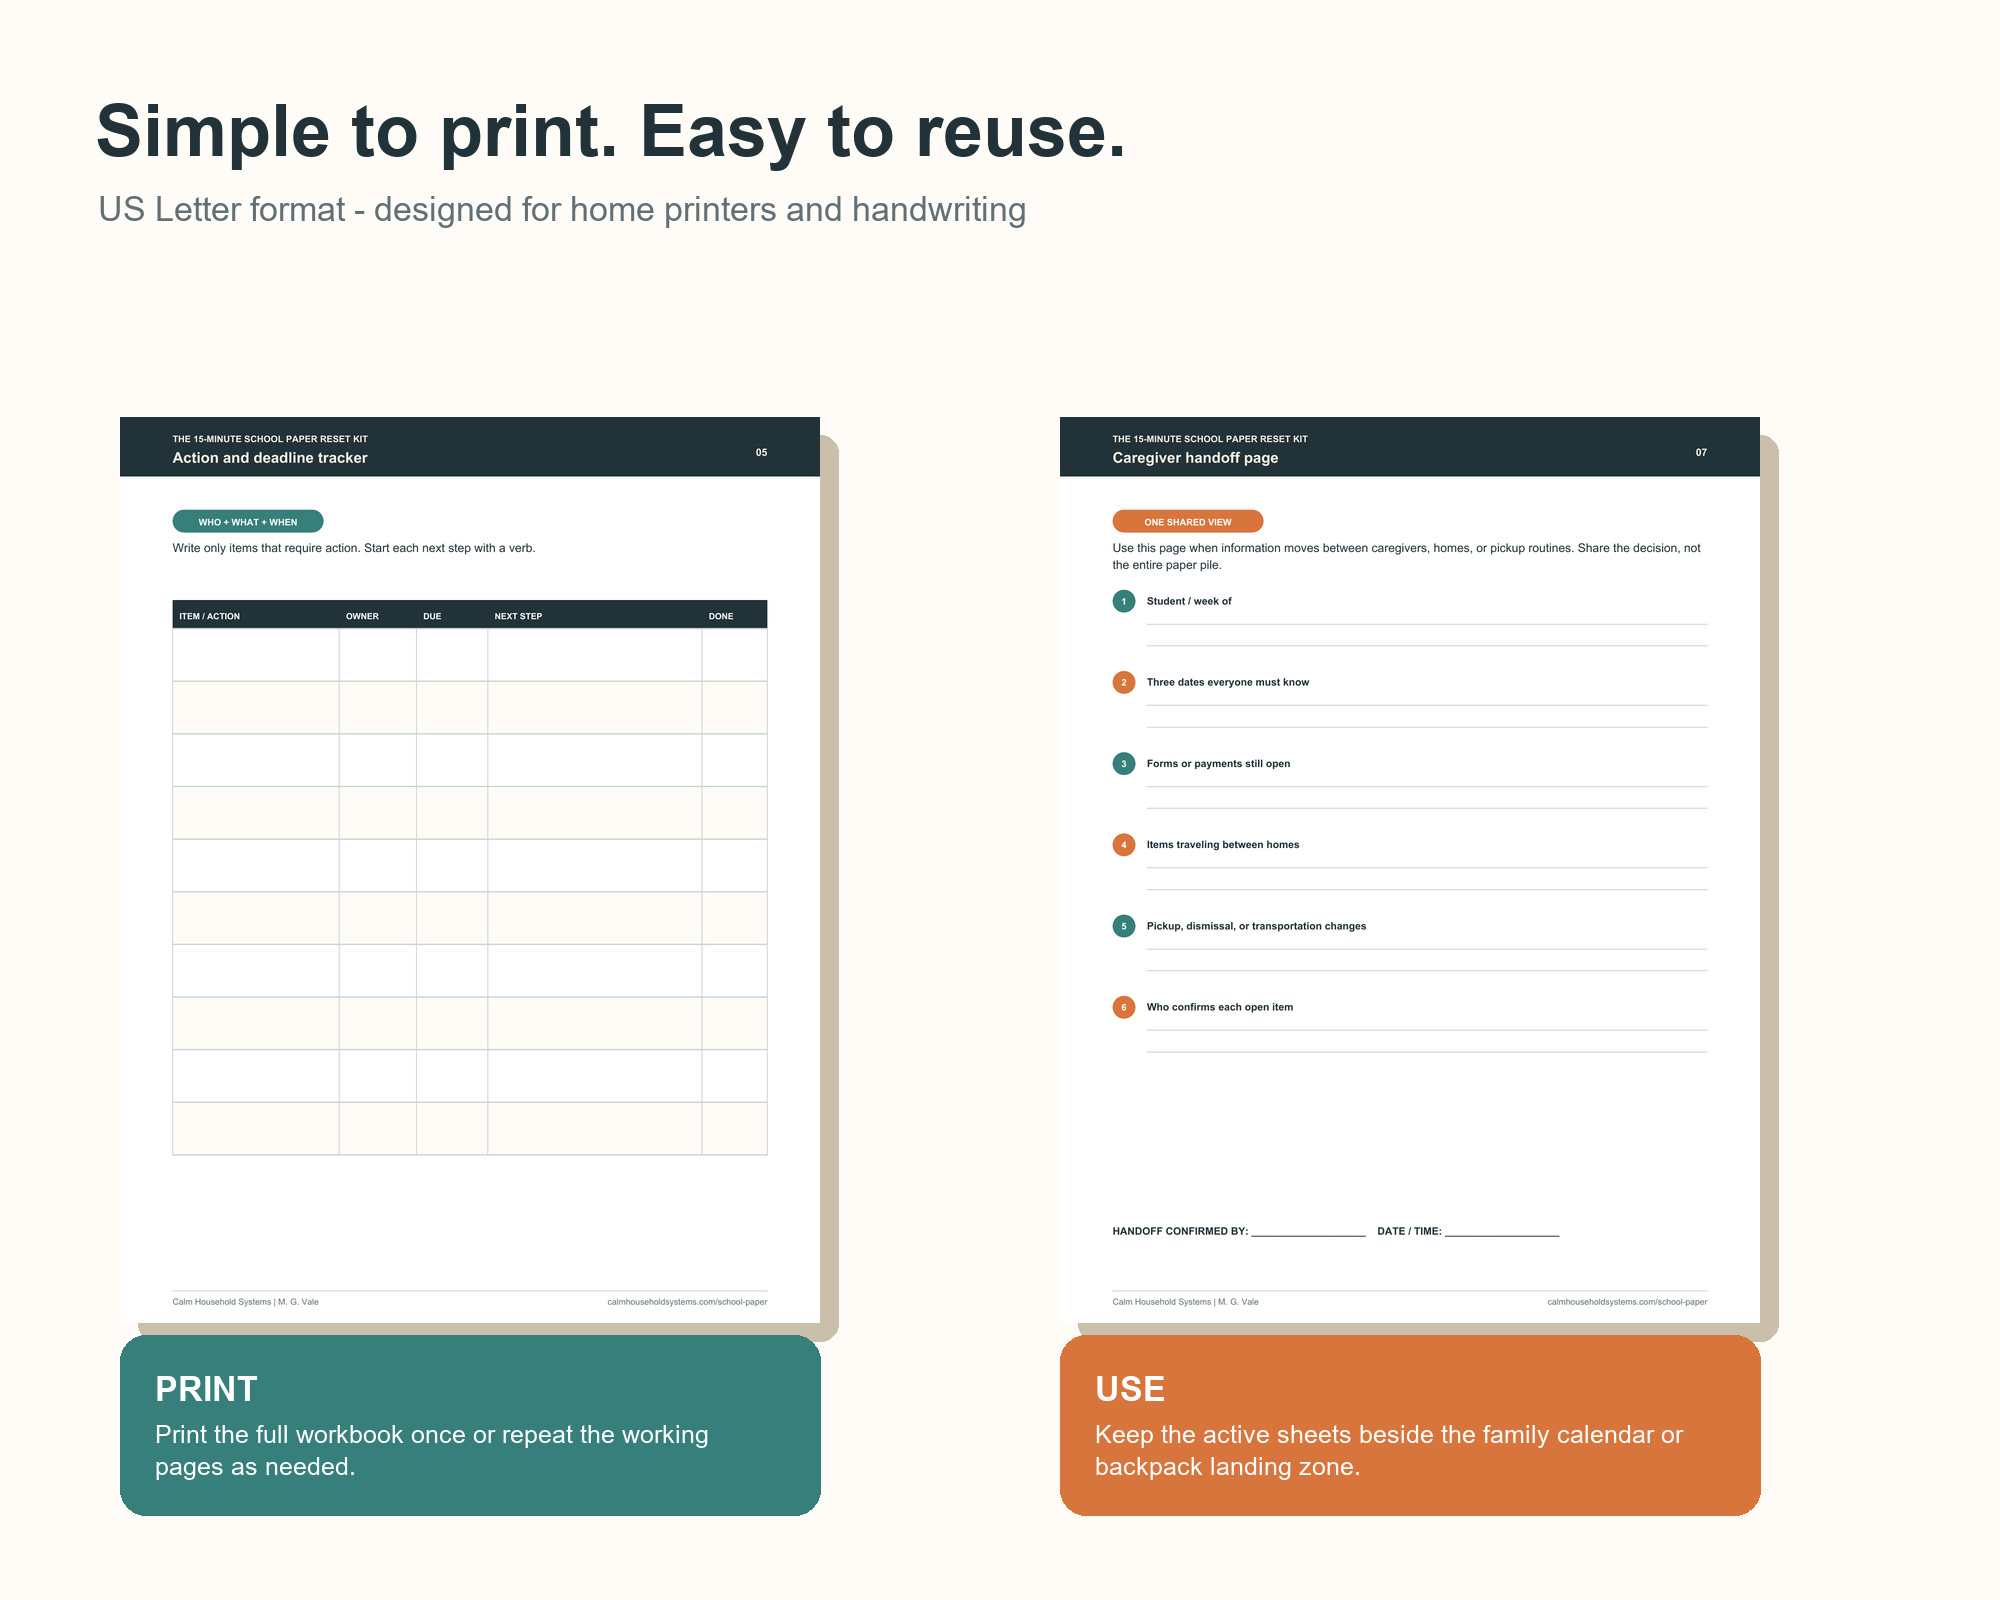Click the Items traveling between homes label
This screenshot has width=2000, height=1600.
tap(1223, 845)
